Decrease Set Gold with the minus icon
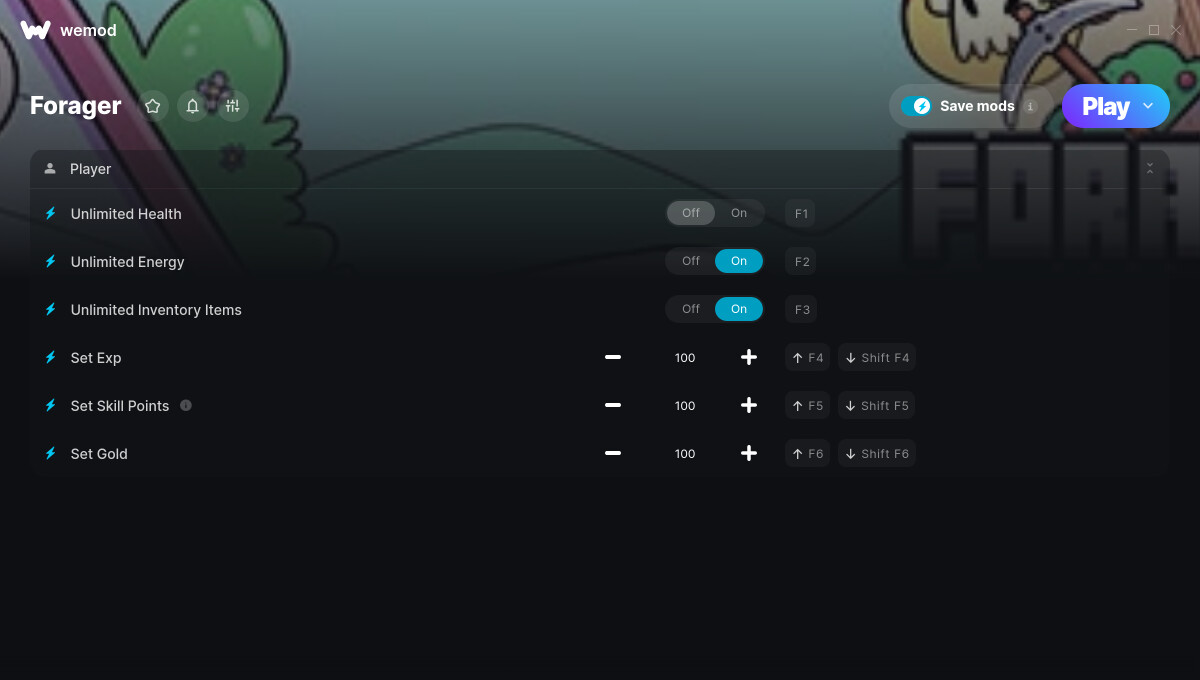The image size is (1200, 680). point(613,453)
